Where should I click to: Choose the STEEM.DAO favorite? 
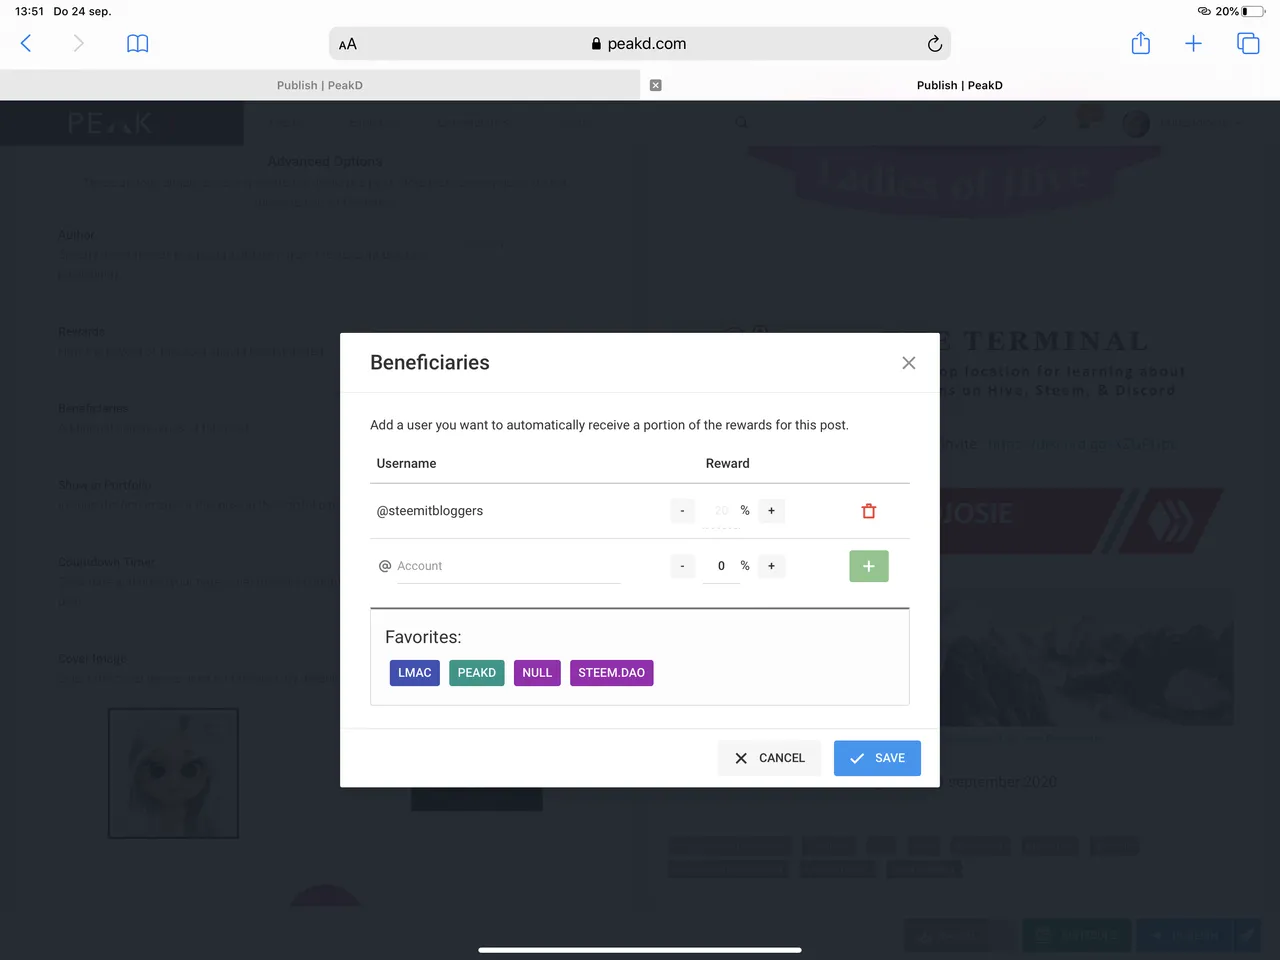coord(612,673)
